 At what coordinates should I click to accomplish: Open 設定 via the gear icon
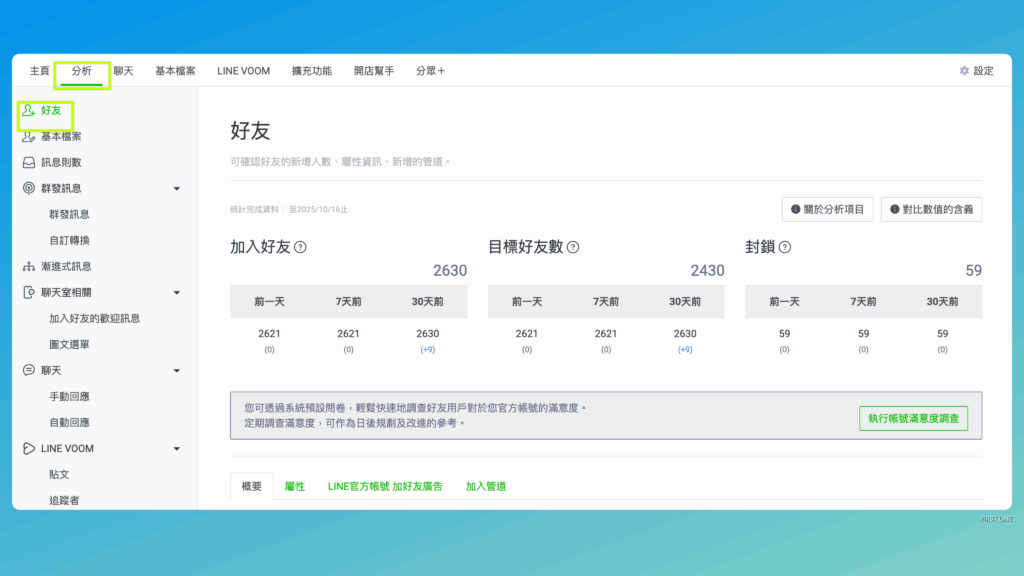point(964,71)
